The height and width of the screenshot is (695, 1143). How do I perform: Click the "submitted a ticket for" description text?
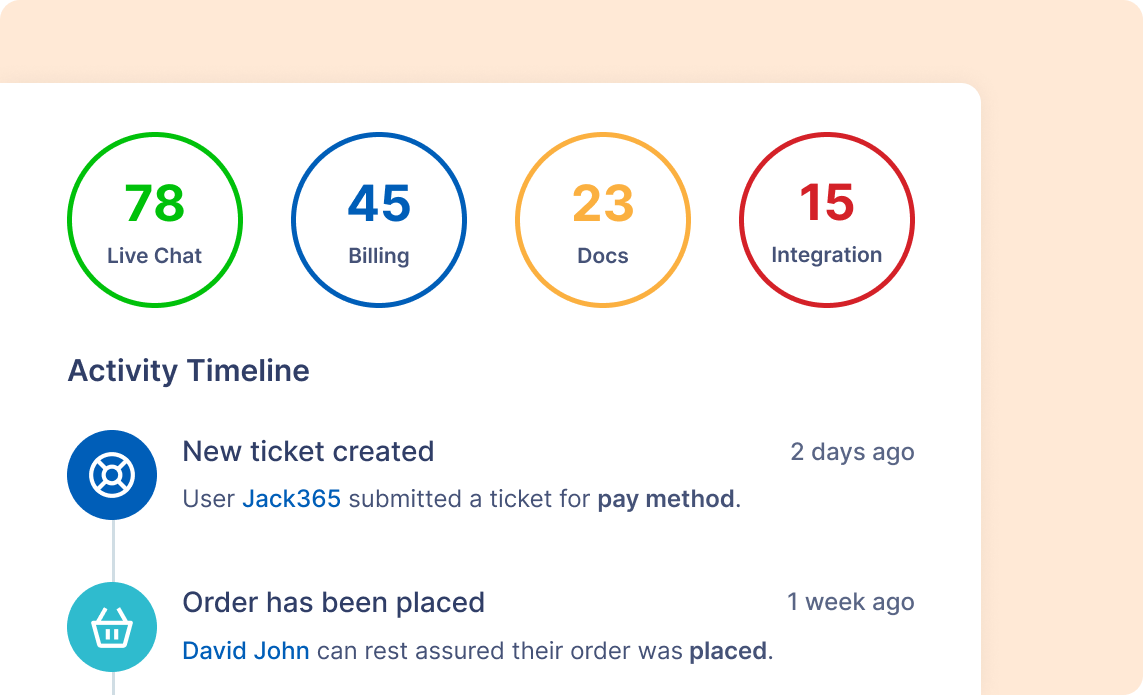point(469,499)
